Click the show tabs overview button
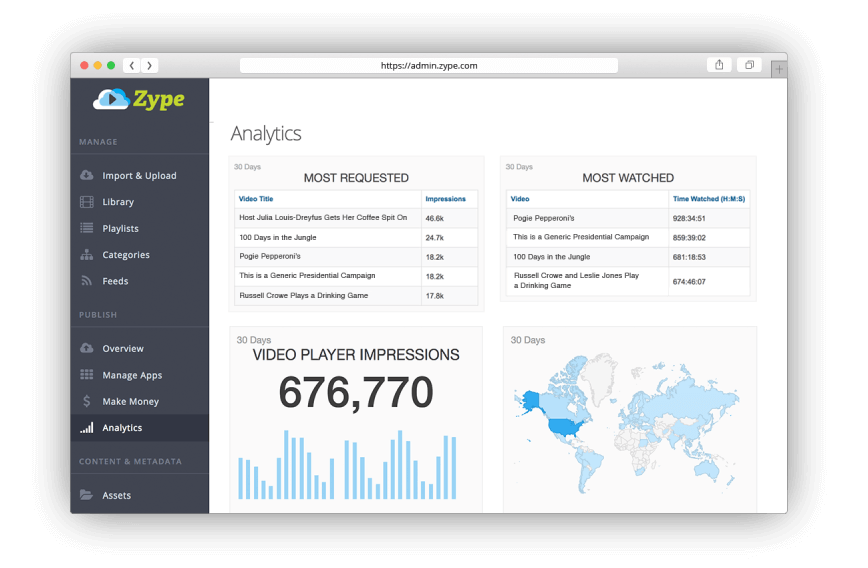 [749, 65]
